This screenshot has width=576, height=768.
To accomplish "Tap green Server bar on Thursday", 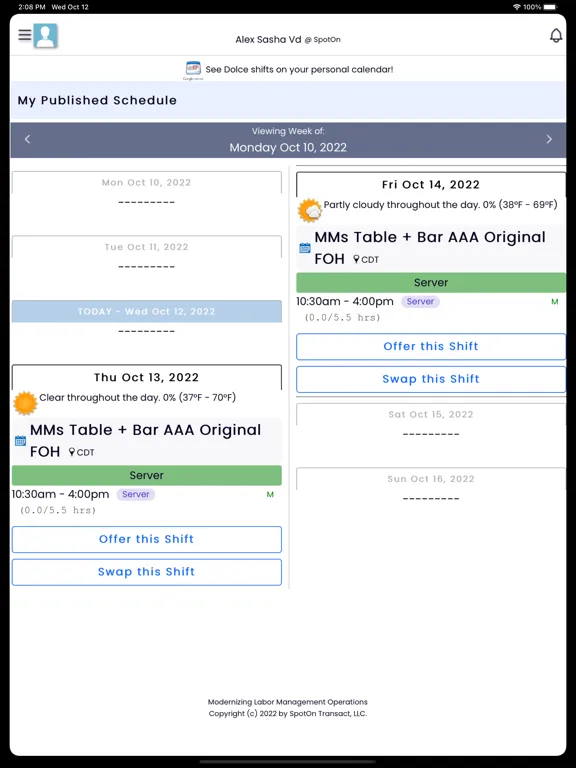I will tap(146, 475).
